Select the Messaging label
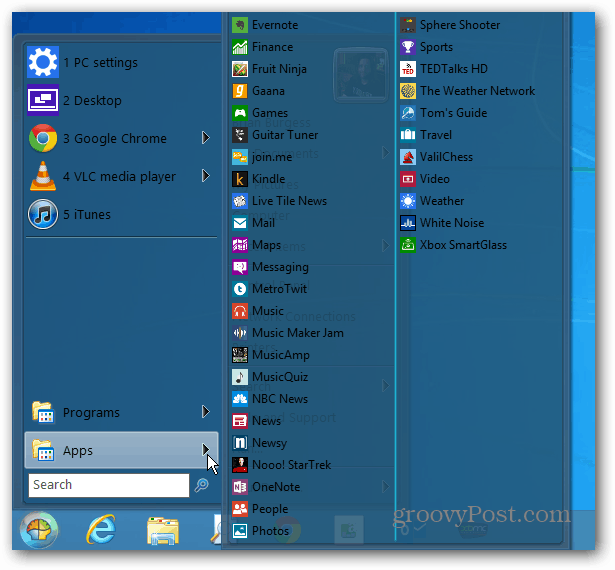 click(280, 267)
